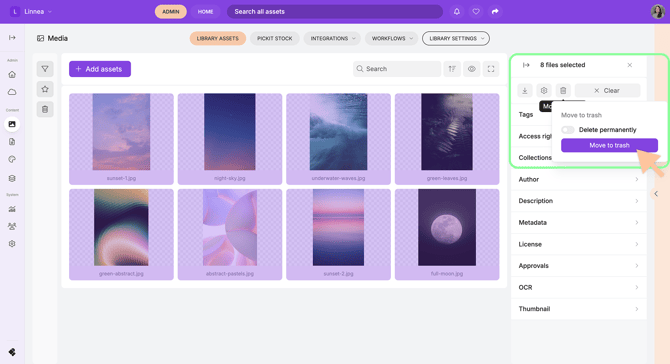Screen dimensions: 670x364
Task: Select the Pickit Stock tab
Action: 275,38
